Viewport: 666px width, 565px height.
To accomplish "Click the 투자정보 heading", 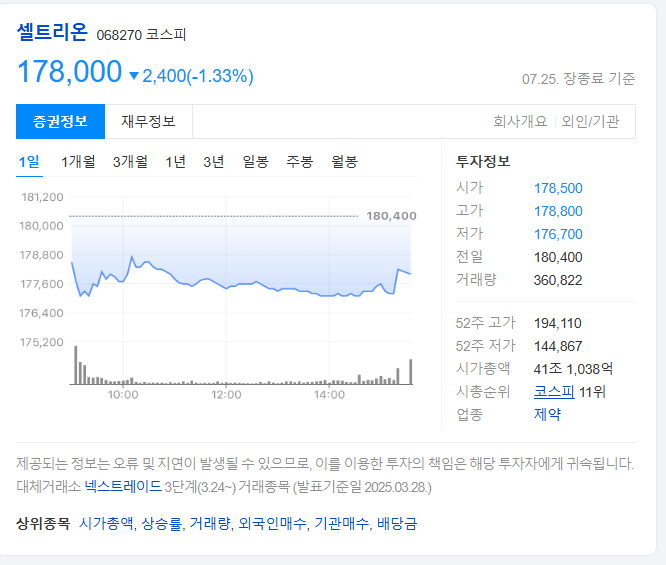I will coord(483,161).
